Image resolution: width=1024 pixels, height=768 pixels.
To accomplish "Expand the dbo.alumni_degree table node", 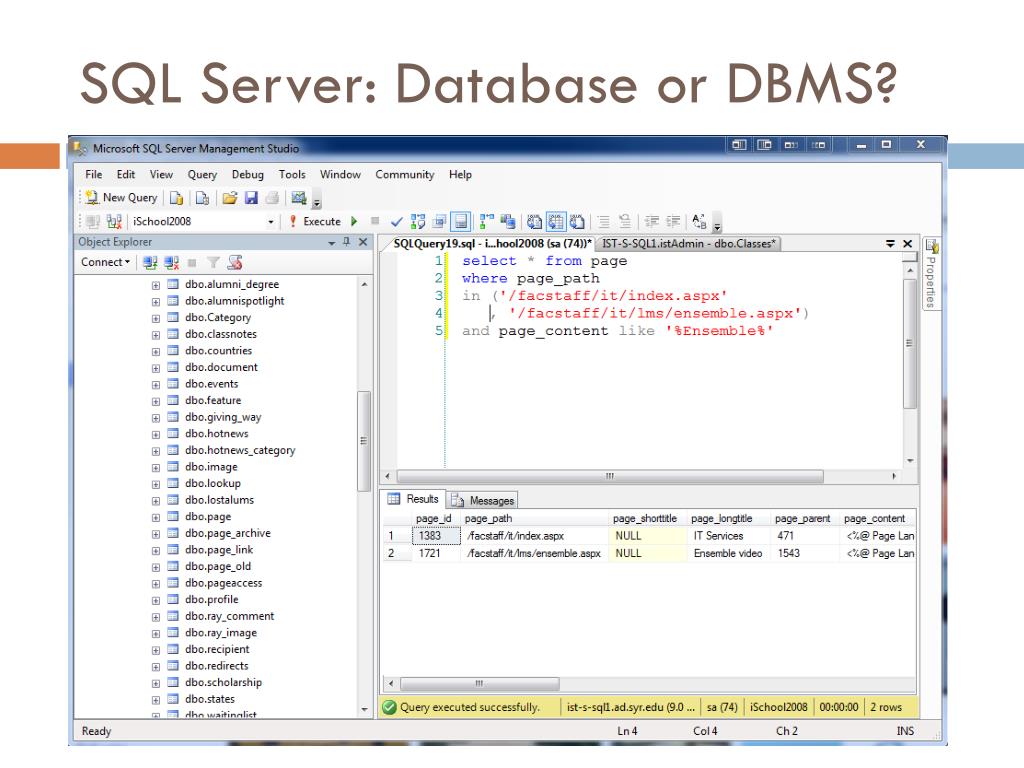I will [x=155, y=285].
